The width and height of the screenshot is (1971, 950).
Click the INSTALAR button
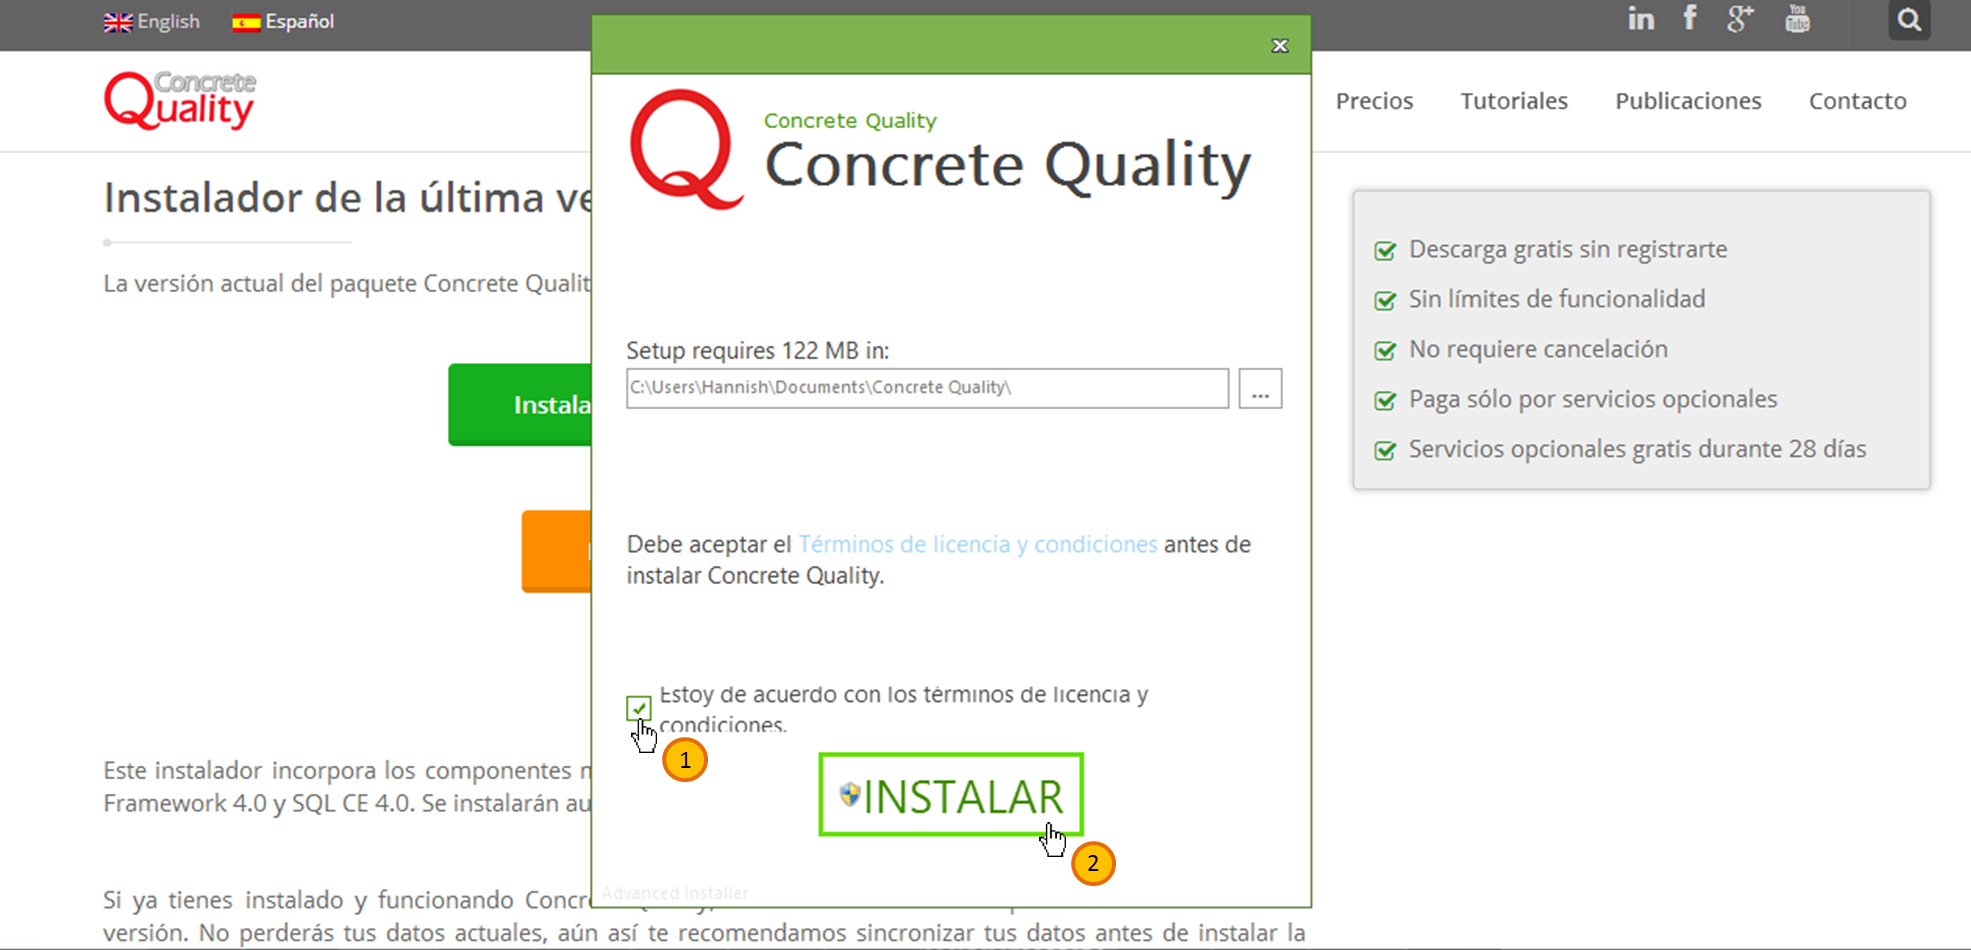click(951, 795)
